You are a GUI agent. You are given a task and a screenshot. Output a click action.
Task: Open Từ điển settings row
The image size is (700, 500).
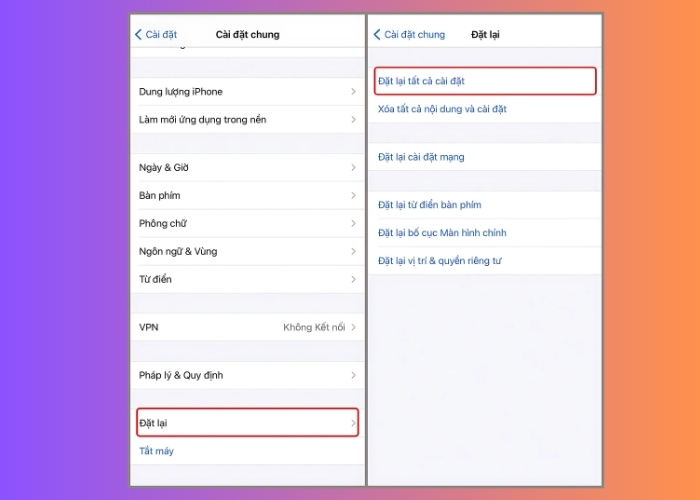(155, 280)
